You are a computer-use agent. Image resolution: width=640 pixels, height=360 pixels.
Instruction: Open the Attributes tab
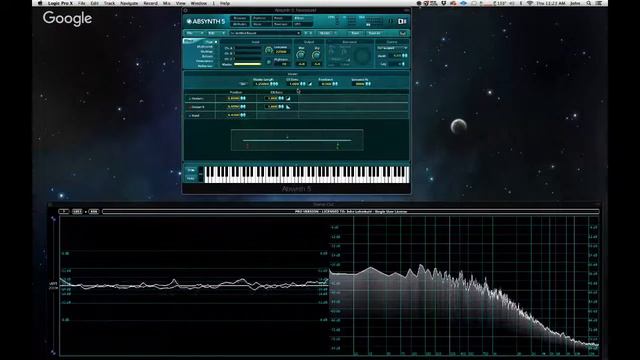(240, 24)
